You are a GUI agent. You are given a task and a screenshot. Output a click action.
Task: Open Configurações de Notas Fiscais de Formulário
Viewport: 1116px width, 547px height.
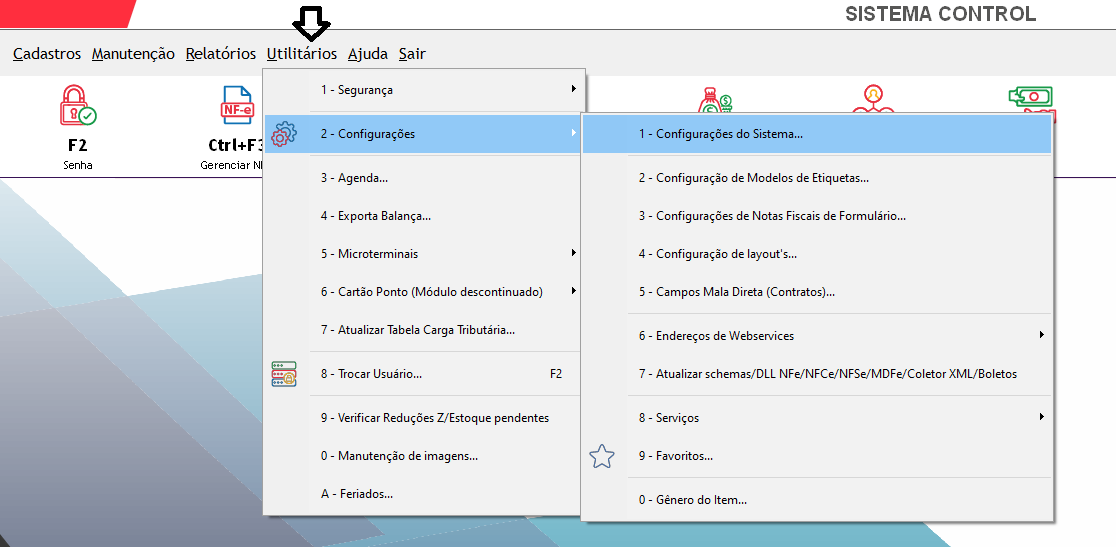[817, 216]
